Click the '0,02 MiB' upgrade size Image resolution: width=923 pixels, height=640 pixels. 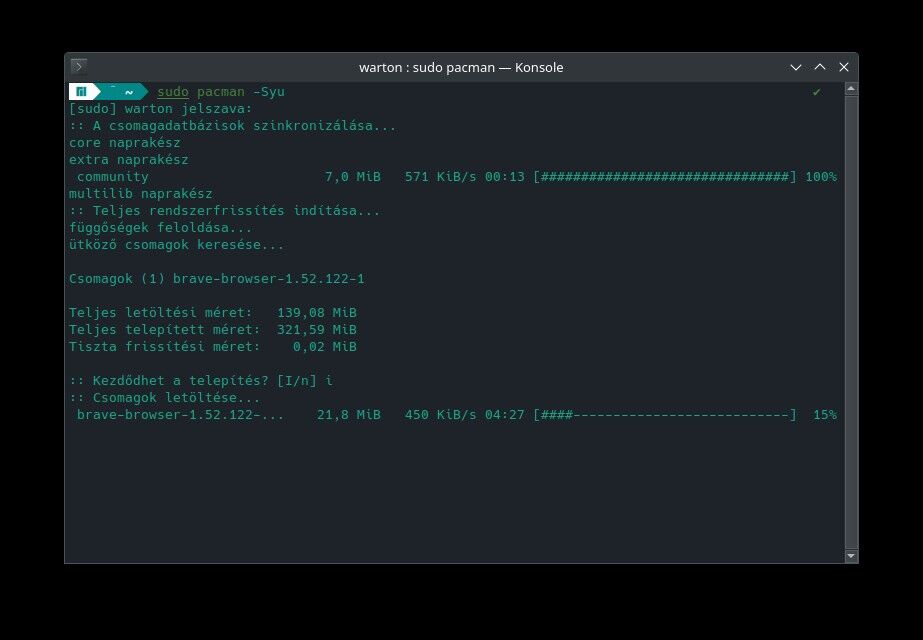325,347
